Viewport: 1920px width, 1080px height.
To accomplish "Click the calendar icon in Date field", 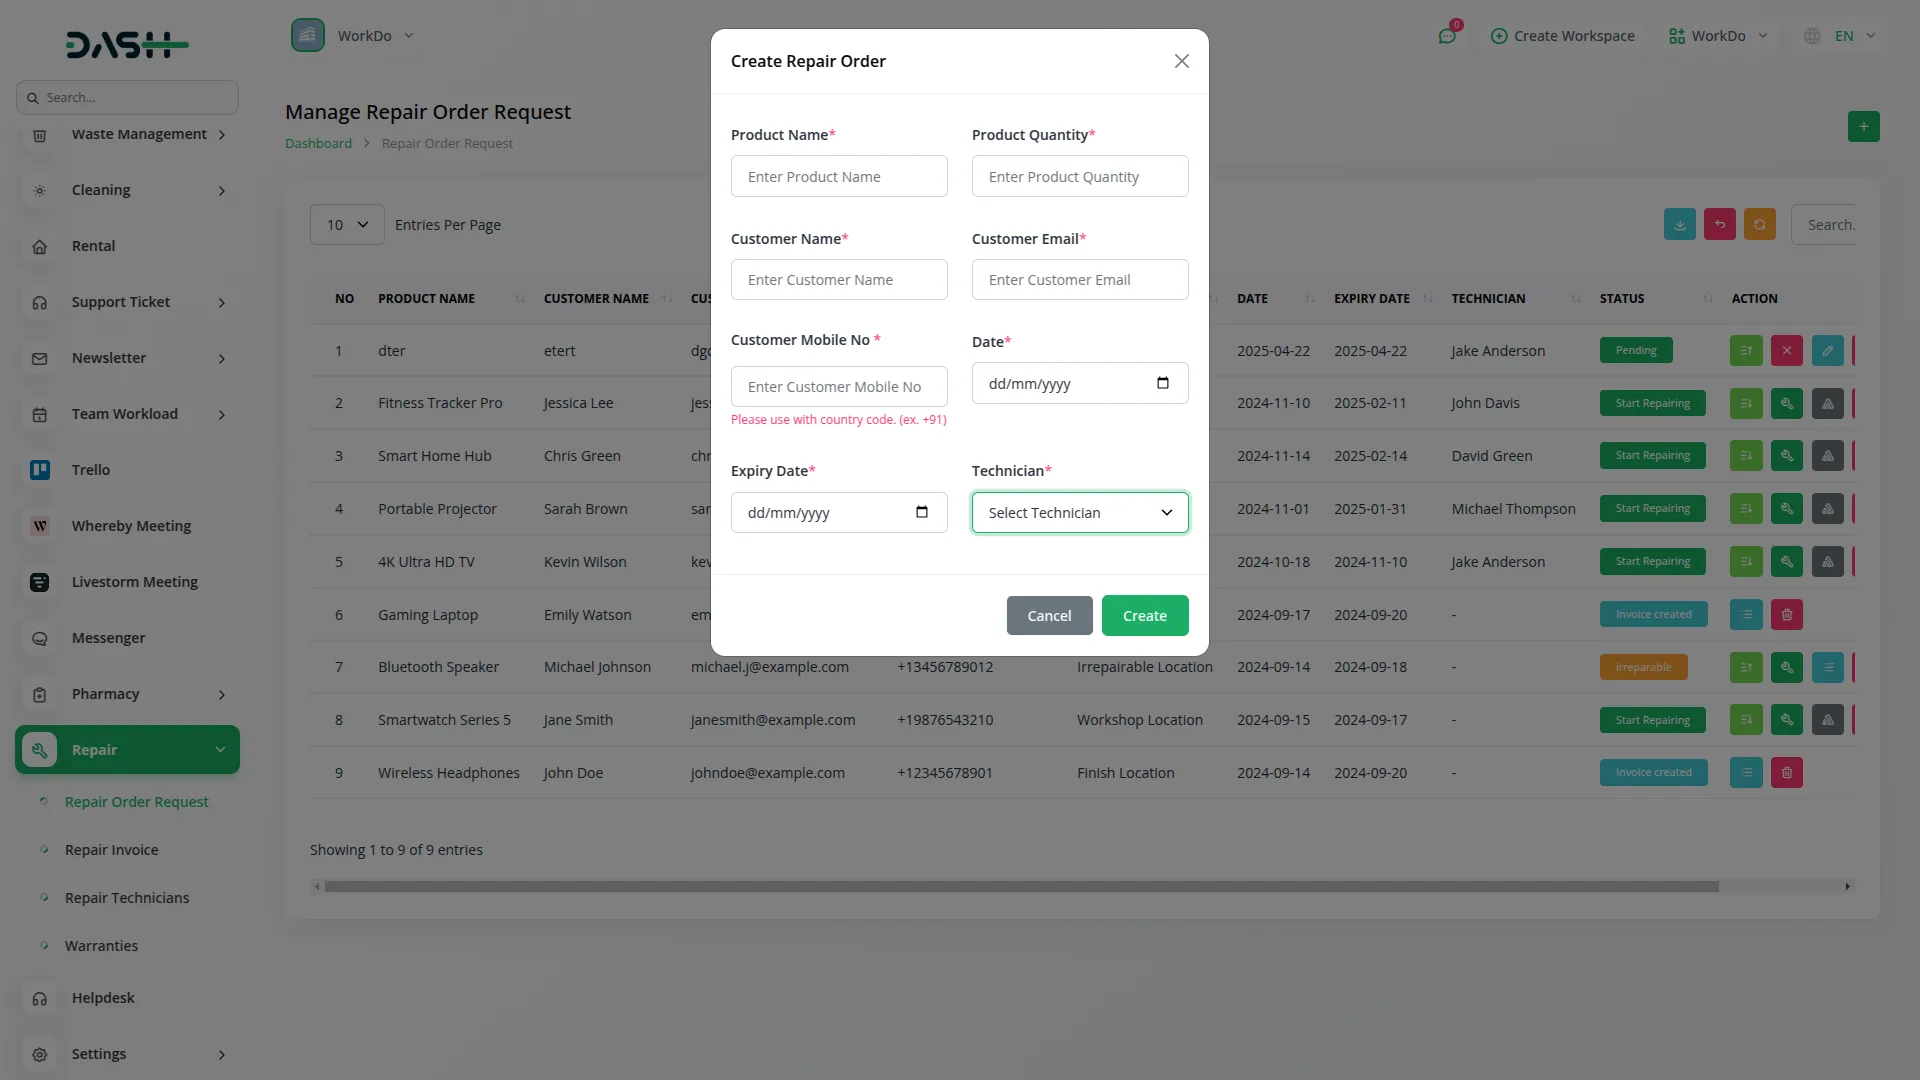I will click(x=1162, y=383).
